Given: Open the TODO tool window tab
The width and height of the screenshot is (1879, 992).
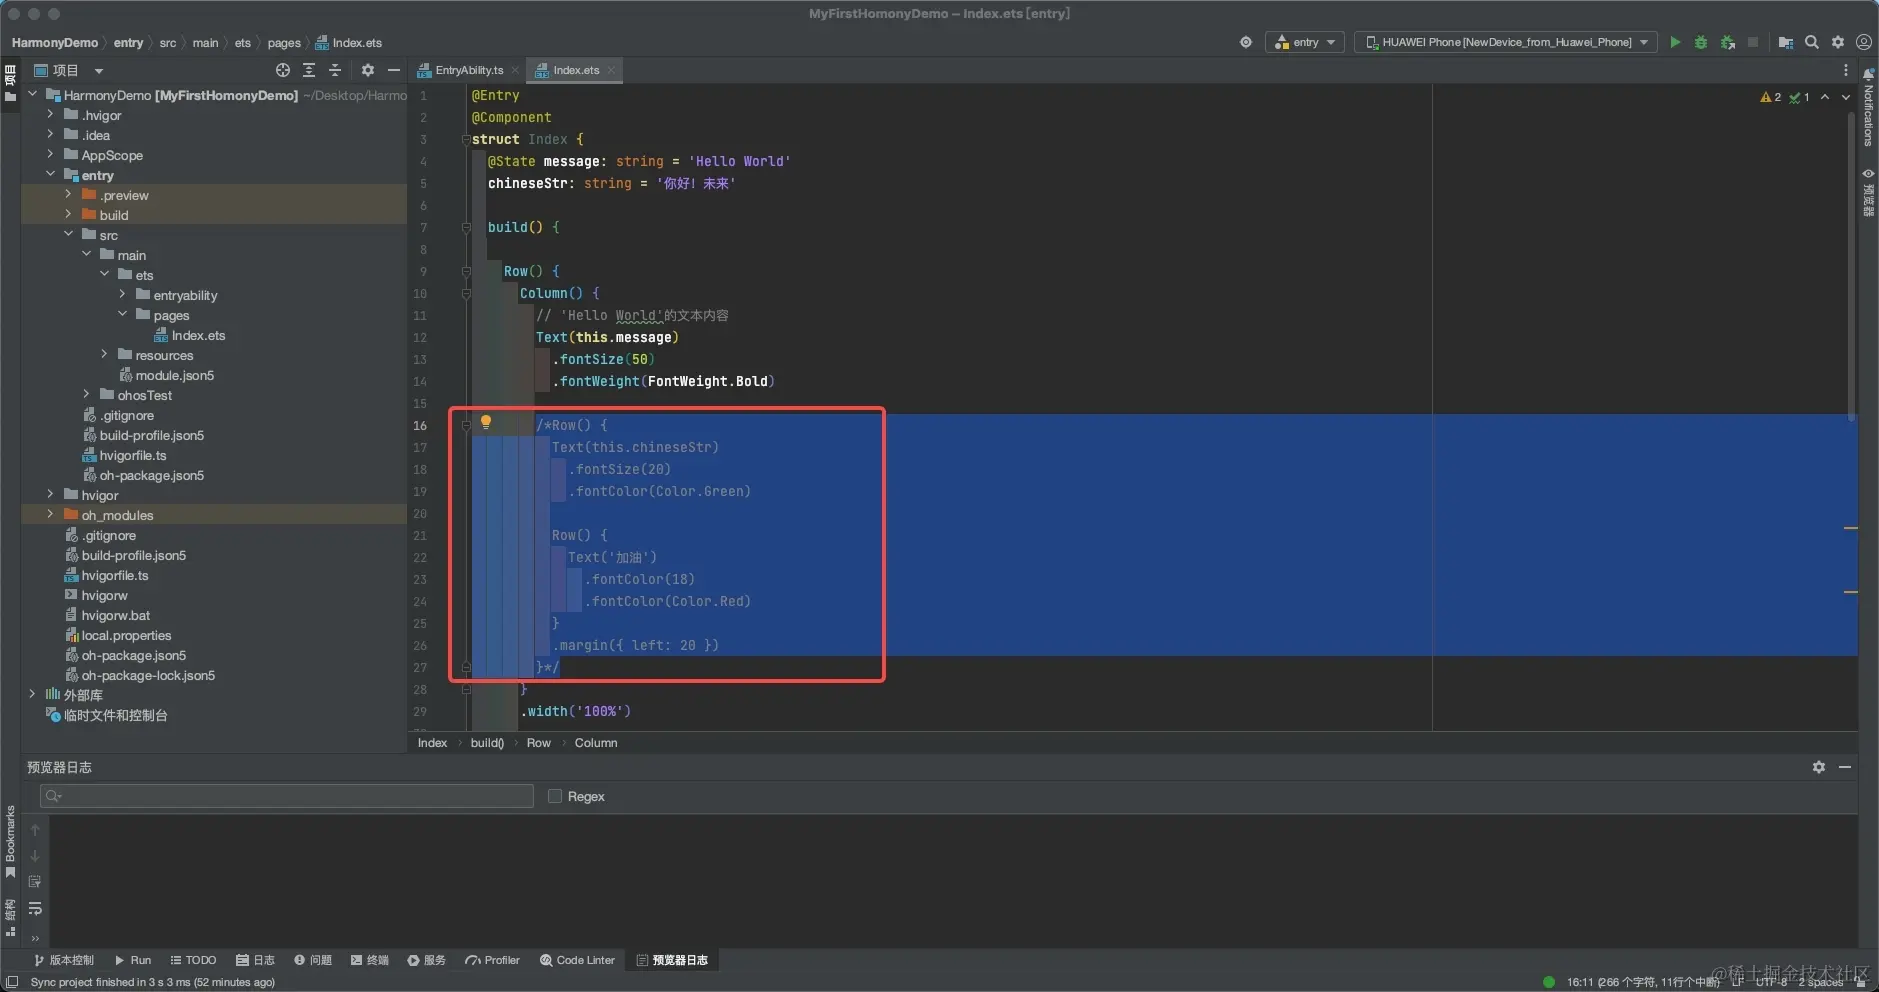Looking at the screenshot, I should point(193,960).
